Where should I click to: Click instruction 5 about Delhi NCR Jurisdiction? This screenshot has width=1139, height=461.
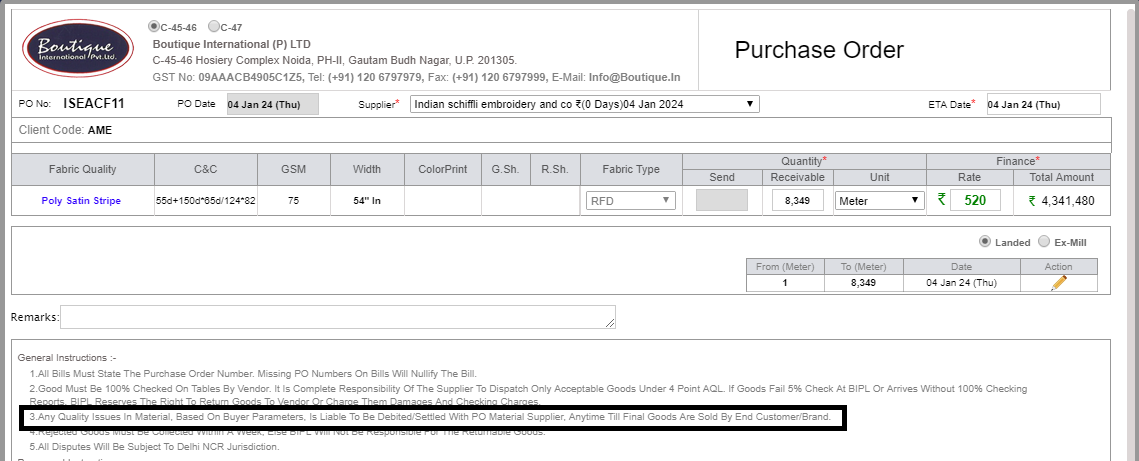click(154, 446)
